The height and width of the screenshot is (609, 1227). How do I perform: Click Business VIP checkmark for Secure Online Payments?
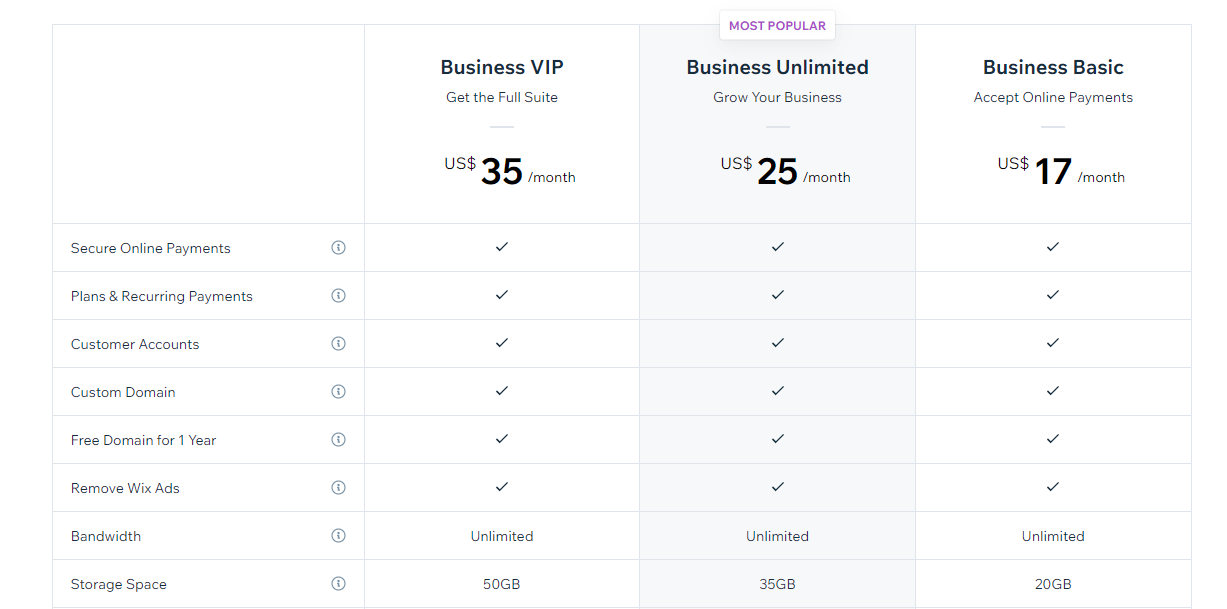tap(502, 246)
